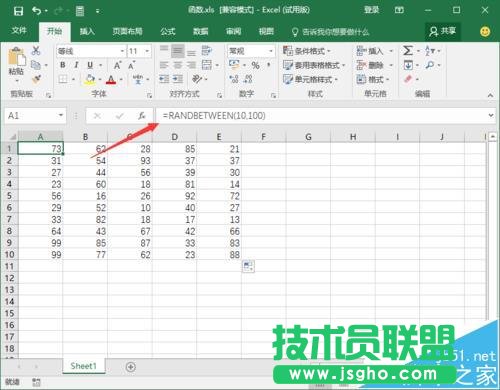Apply the red font color A
This screenshot has height=390, width=500.
click(x=111, y=79)
